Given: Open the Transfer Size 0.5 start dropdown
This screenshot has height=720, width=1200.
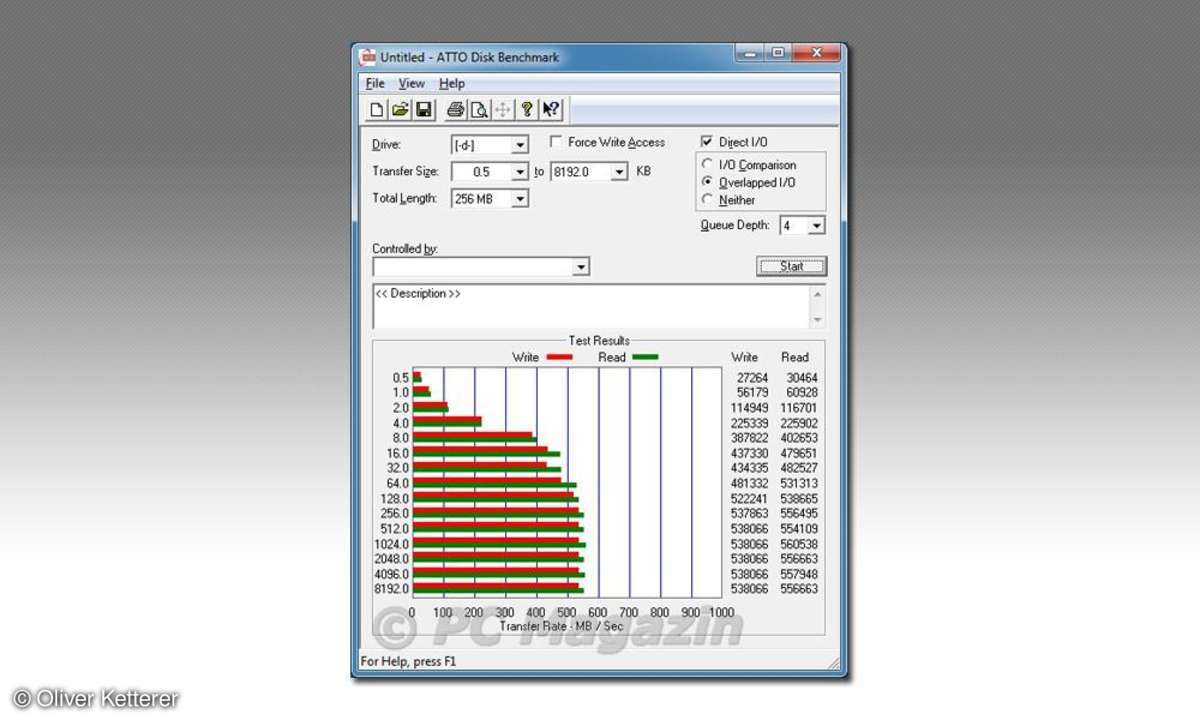Looking at the screenshot, I should coord(519,172).
